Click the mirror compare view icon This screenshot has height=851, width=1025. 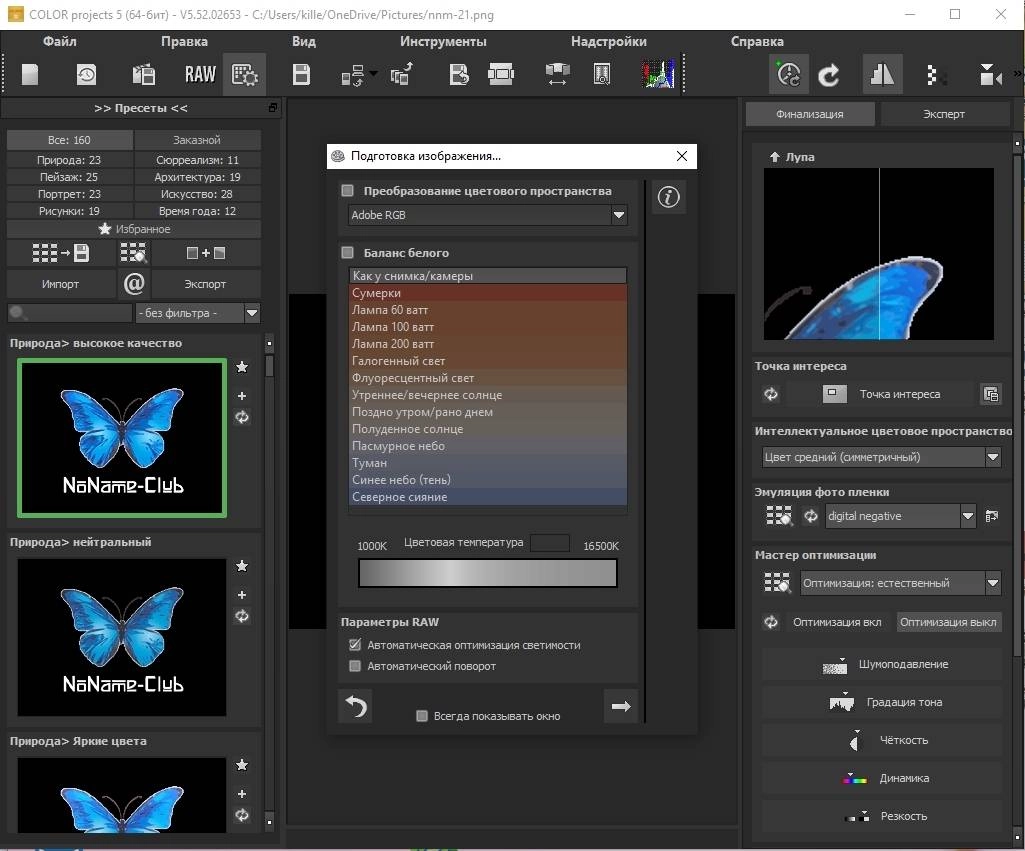coord(882,75)
